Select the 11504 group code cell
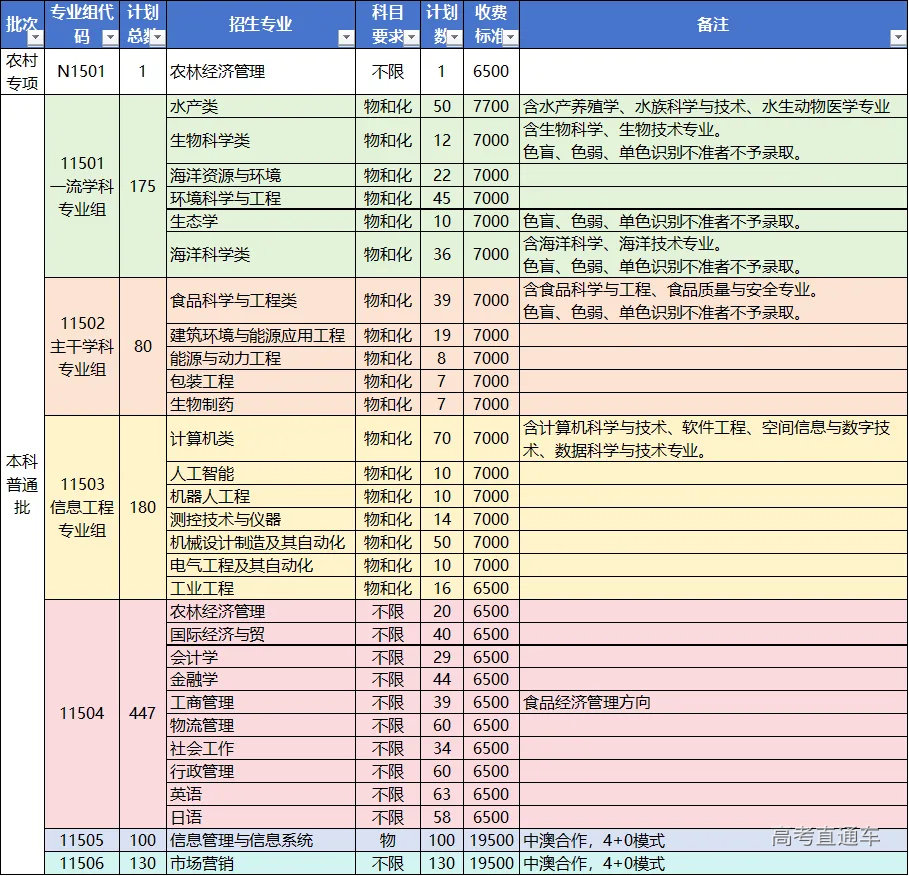The width and height of the screenshot is (909, 876). click(81, 714)
